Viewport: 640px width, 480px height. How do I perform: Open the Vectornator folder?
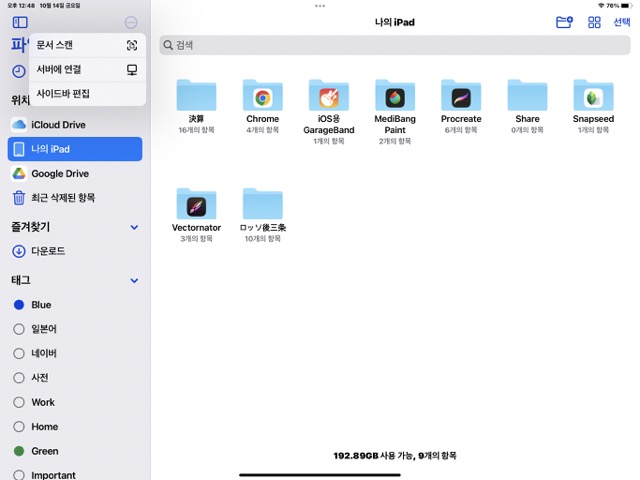click(196, 215)
